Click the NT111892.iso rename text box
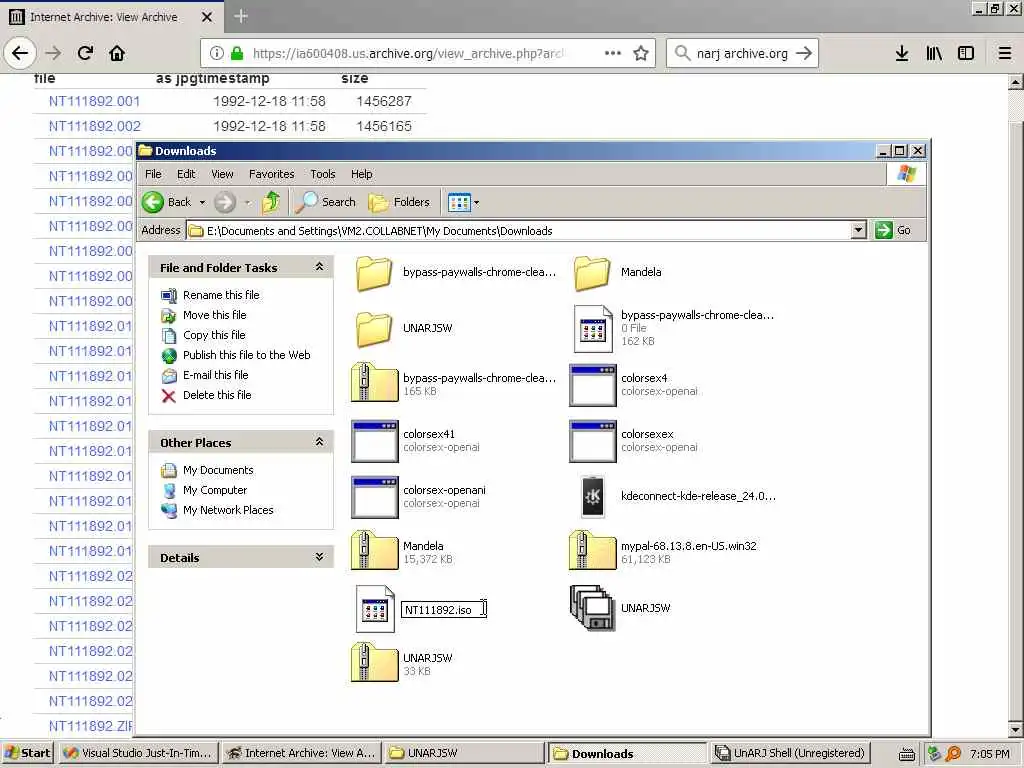1024x768 pixels. pos(443,609)
